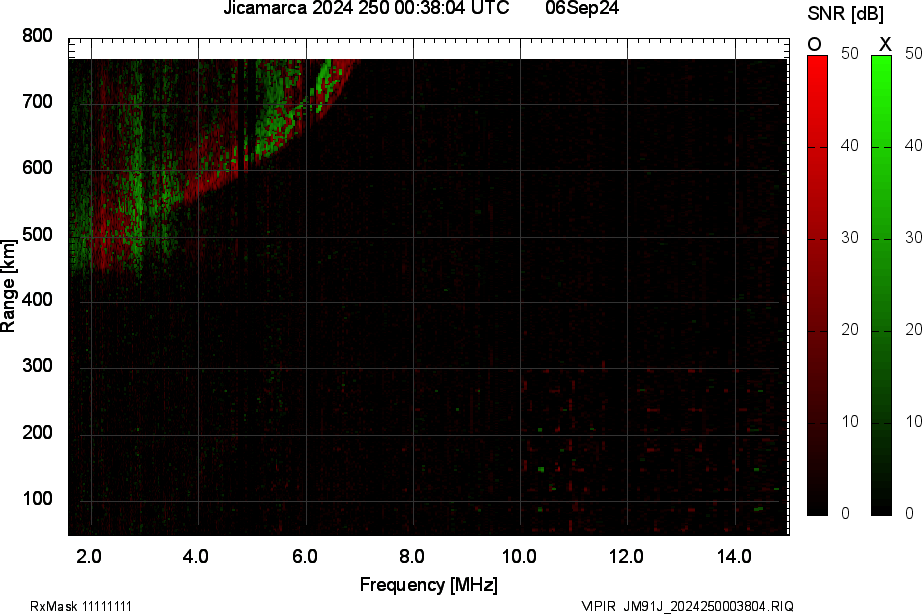Image resolution: width=922 pixels, height=614 pixels.
Task: Click the "O" label above the red bar
Action: pos(814,44)
